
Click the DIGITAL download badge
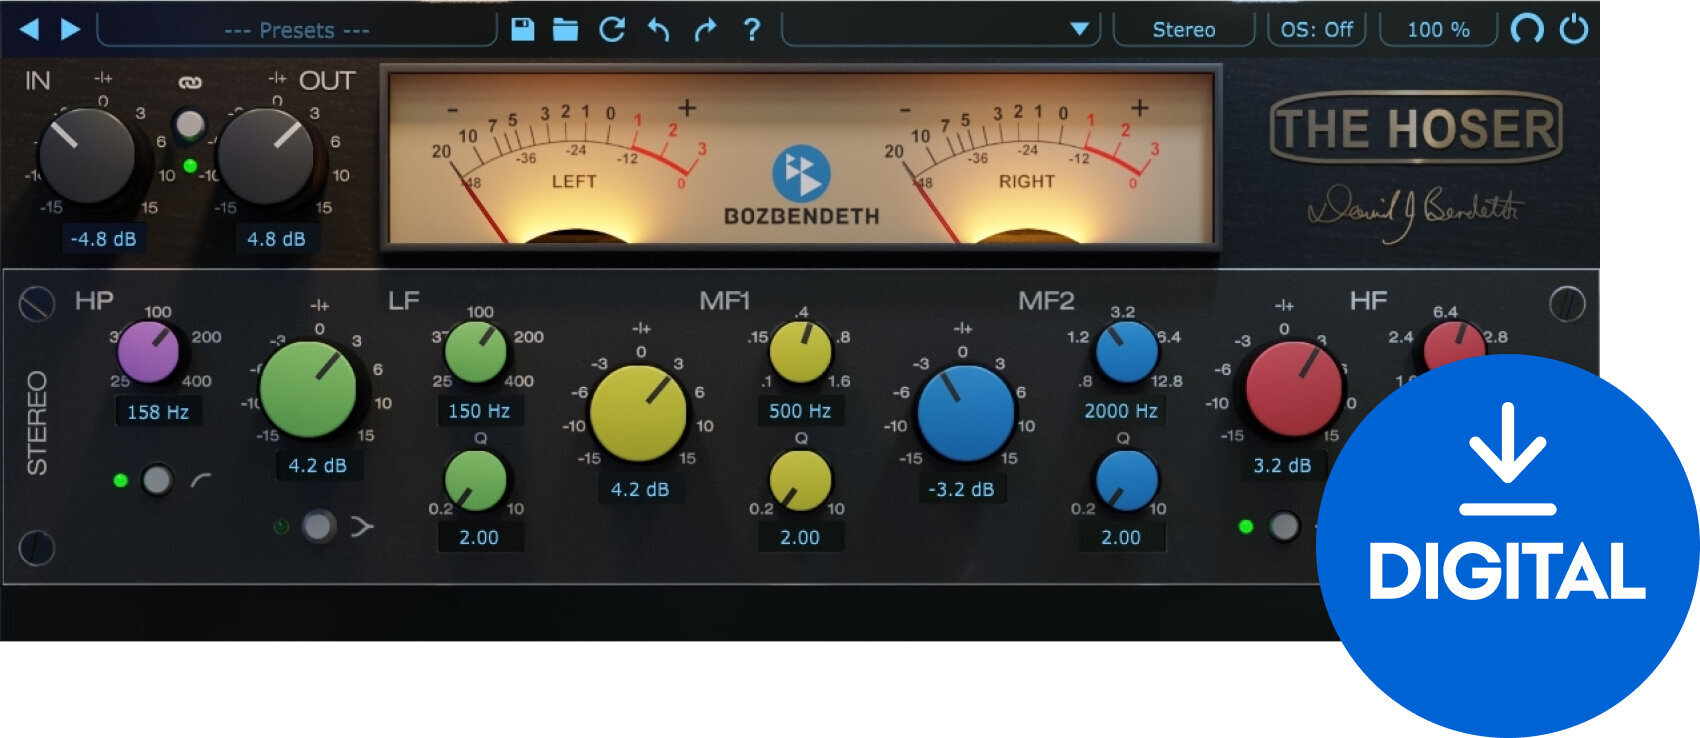[1507, 546]
